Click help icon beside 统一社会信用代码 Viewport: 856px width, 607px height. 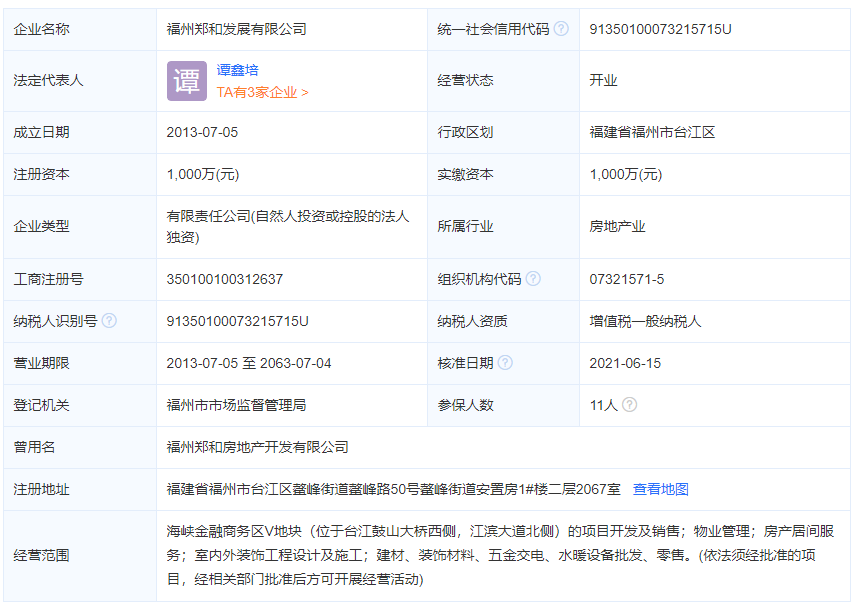(561, 29)
